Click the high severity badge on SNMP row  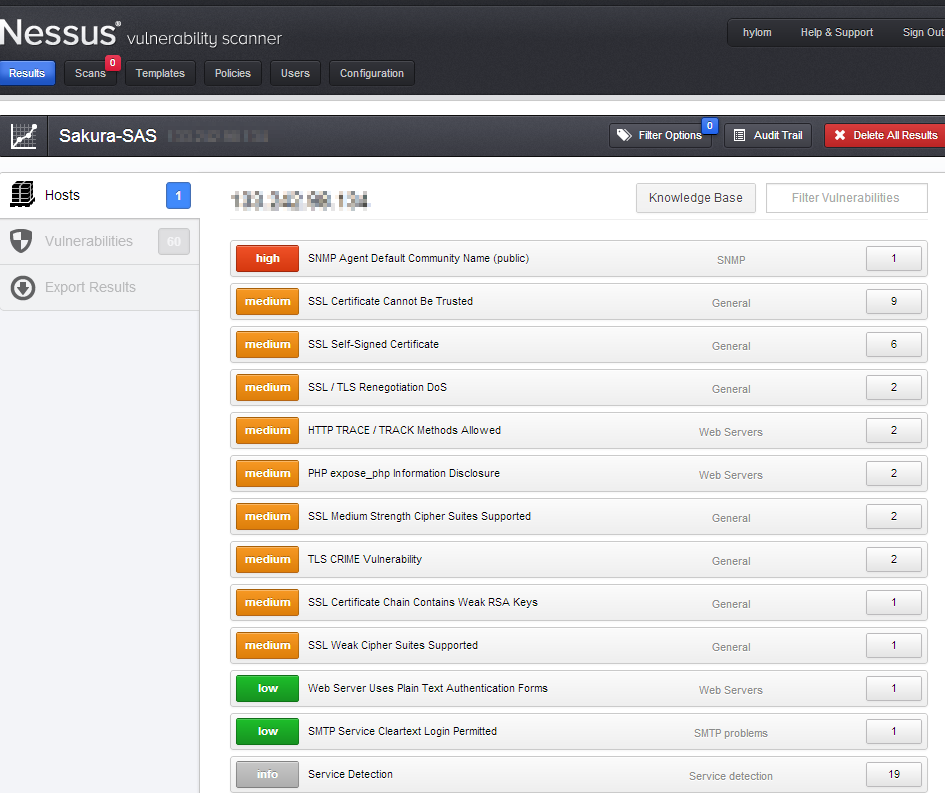268,259
